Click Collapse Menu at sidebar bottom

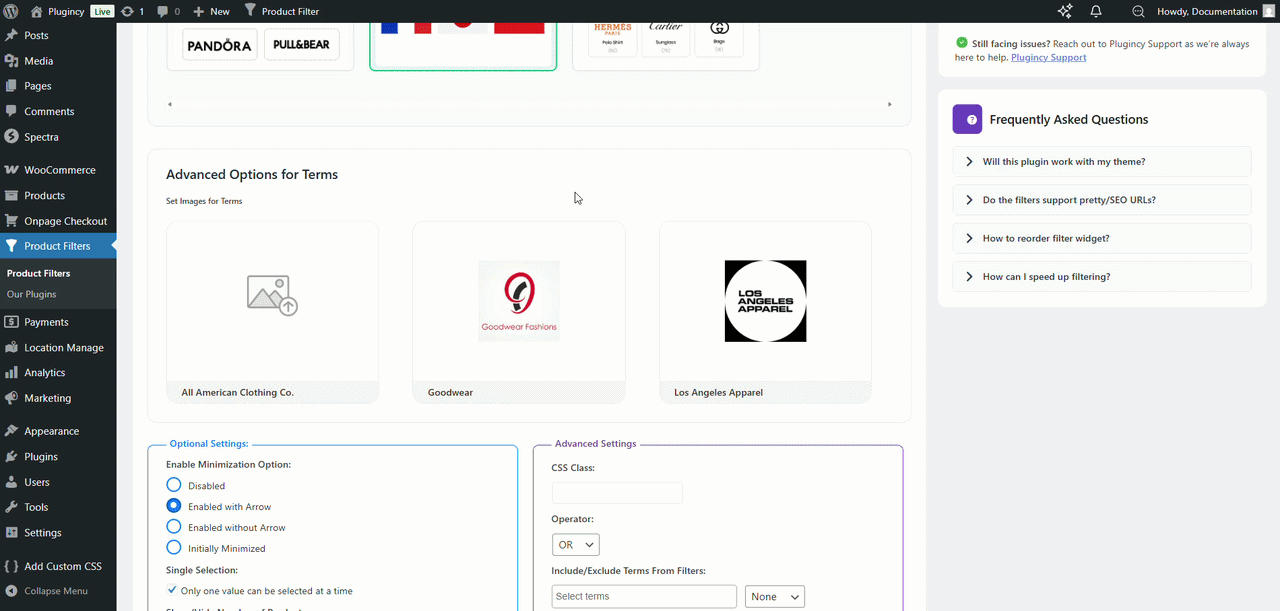click(x=58, y=591)
